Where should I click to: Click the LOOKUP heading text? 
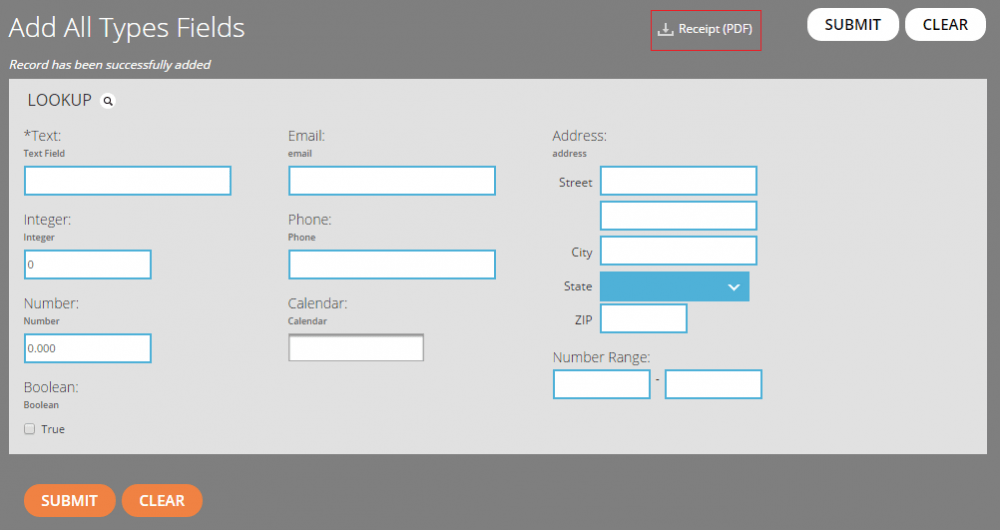coord(60,100)
